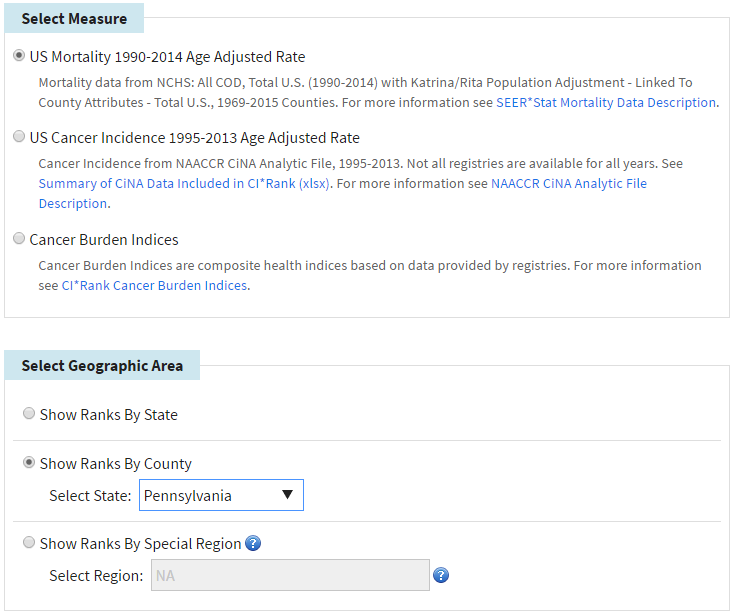Viewport: 734px width, 614px height.
Task: Click the composite health indices description text
Action: [x=300, y=265]
